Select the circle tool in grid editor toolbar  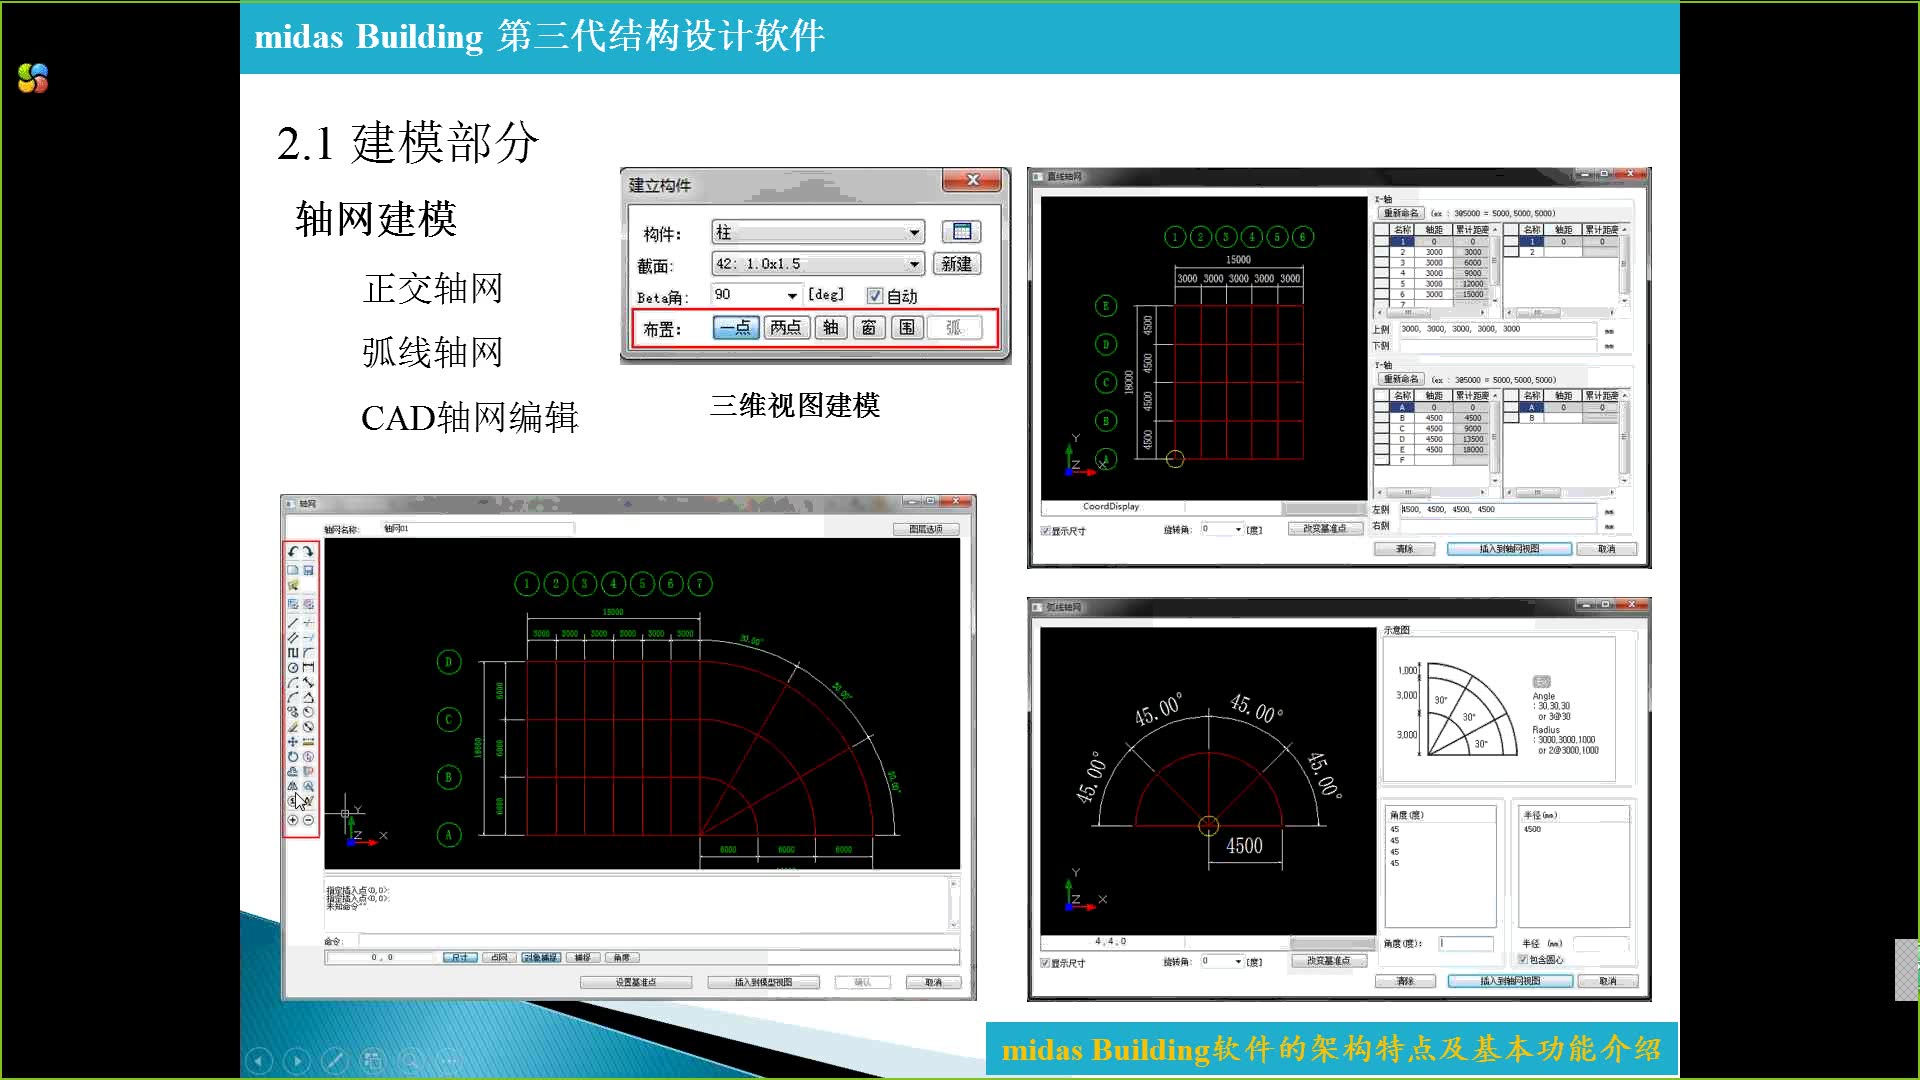292,667
